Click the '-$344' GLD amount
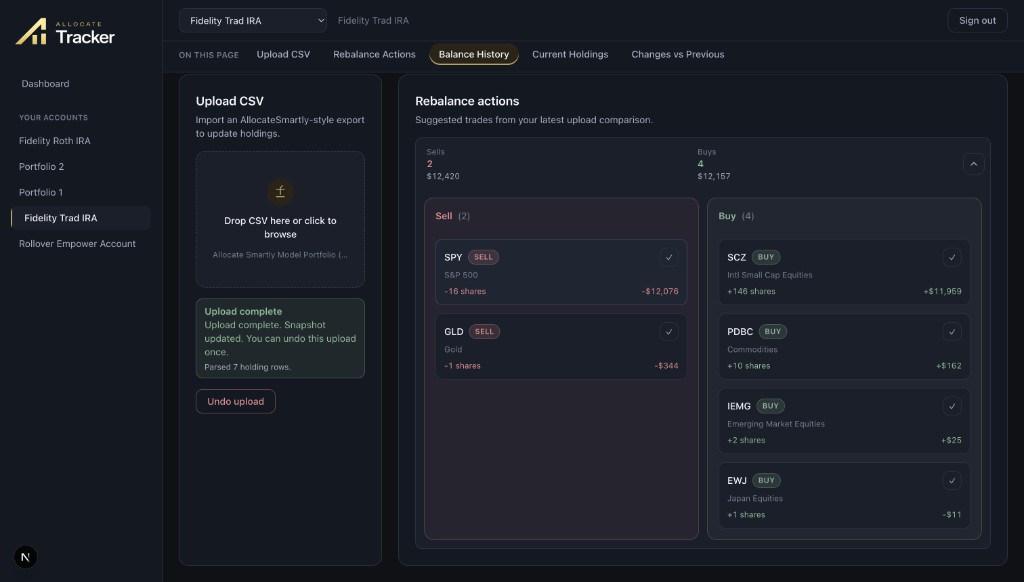The width and height of the screenshot is (1024, 582). click(666, 366)
